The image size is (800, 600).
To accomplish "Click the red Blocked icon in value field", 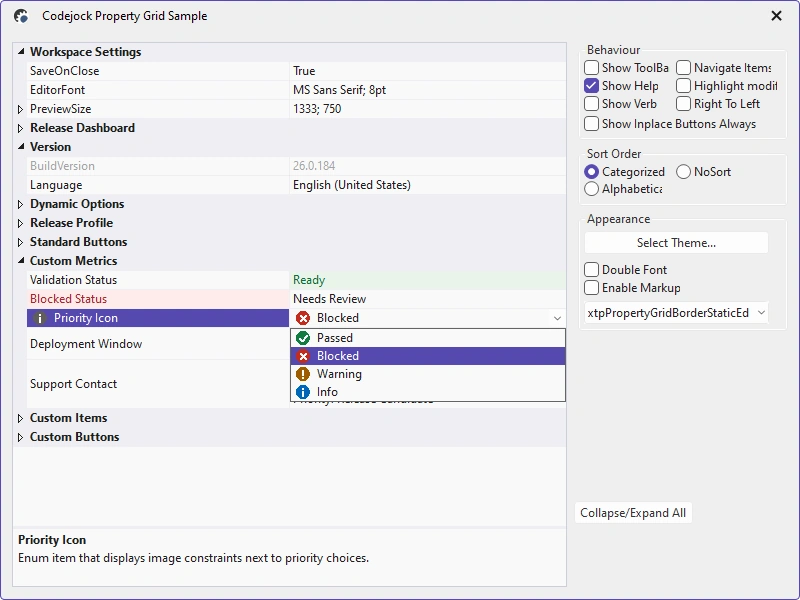I will click(303, 318).
